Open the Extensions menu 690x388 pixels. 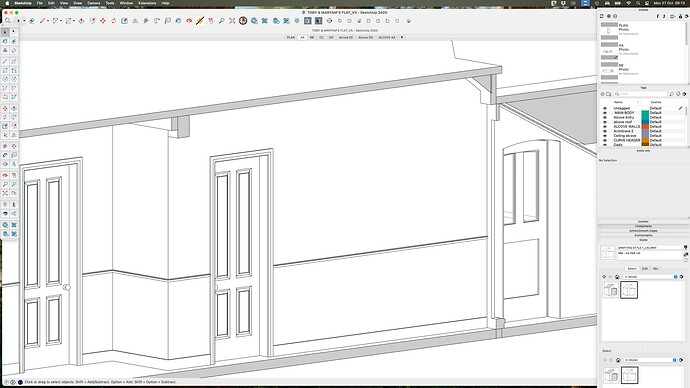tap(147, 3)
